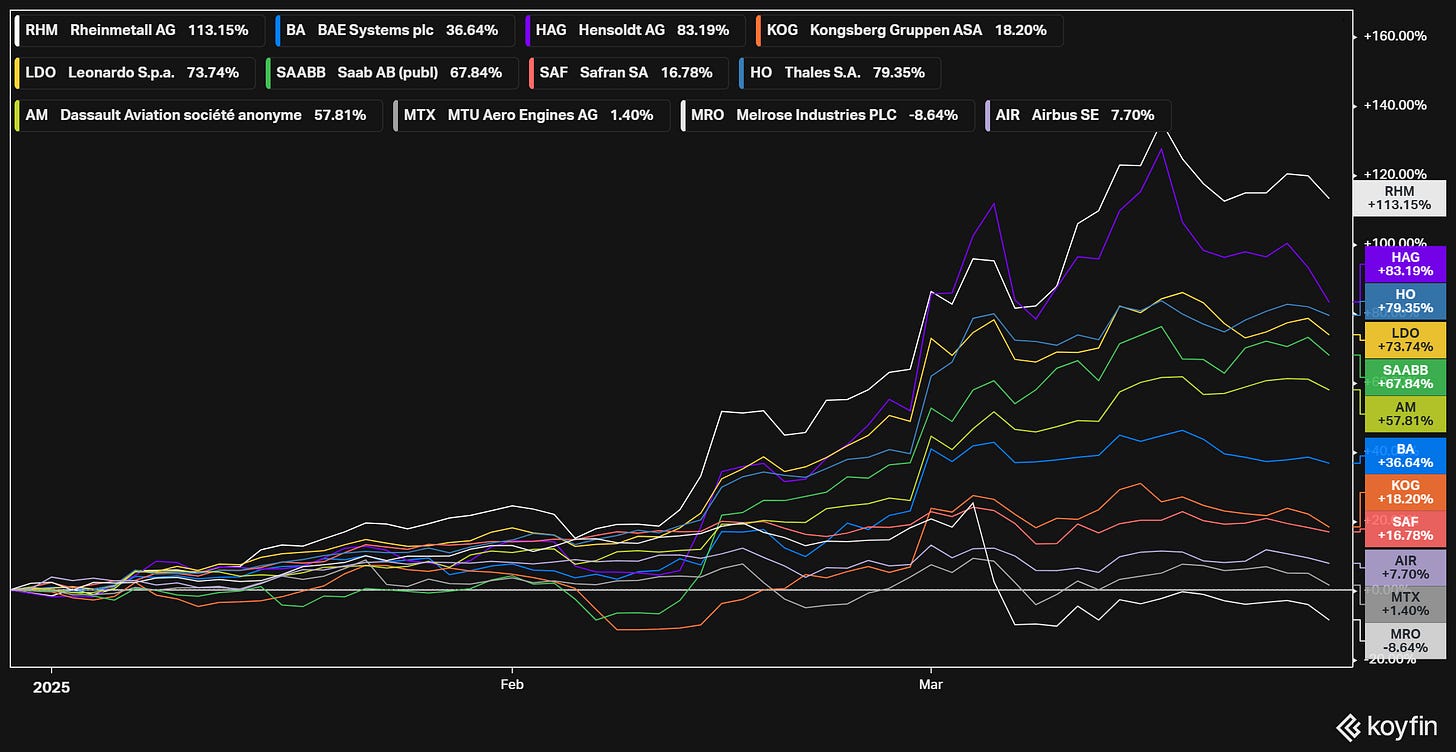
Task: Click the blue HO +79.35% axis label
Action: [1404, 301]
